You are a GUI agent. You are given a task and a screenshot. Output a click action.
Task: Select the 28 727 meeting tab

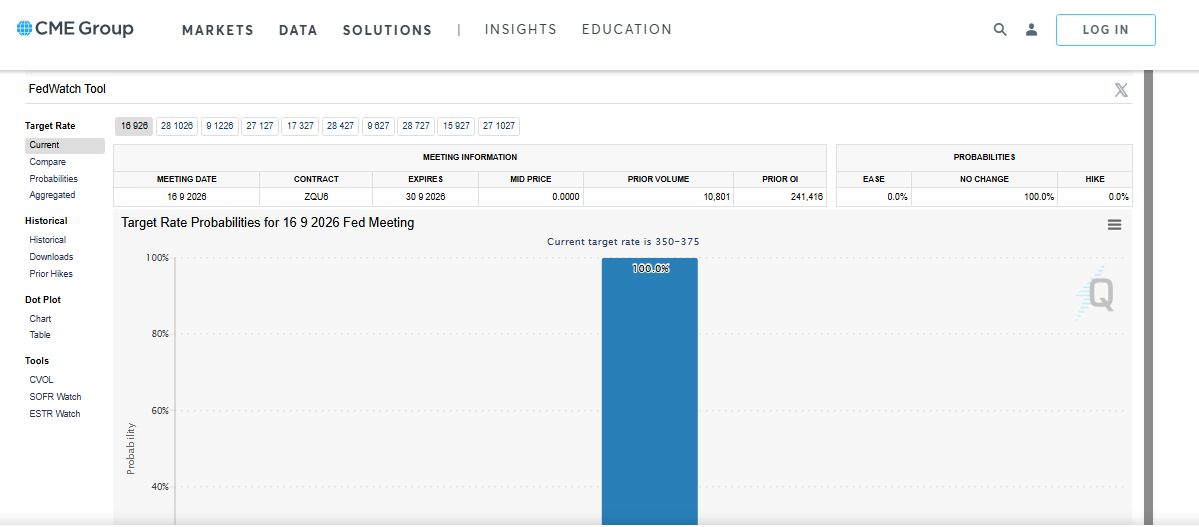416,126
